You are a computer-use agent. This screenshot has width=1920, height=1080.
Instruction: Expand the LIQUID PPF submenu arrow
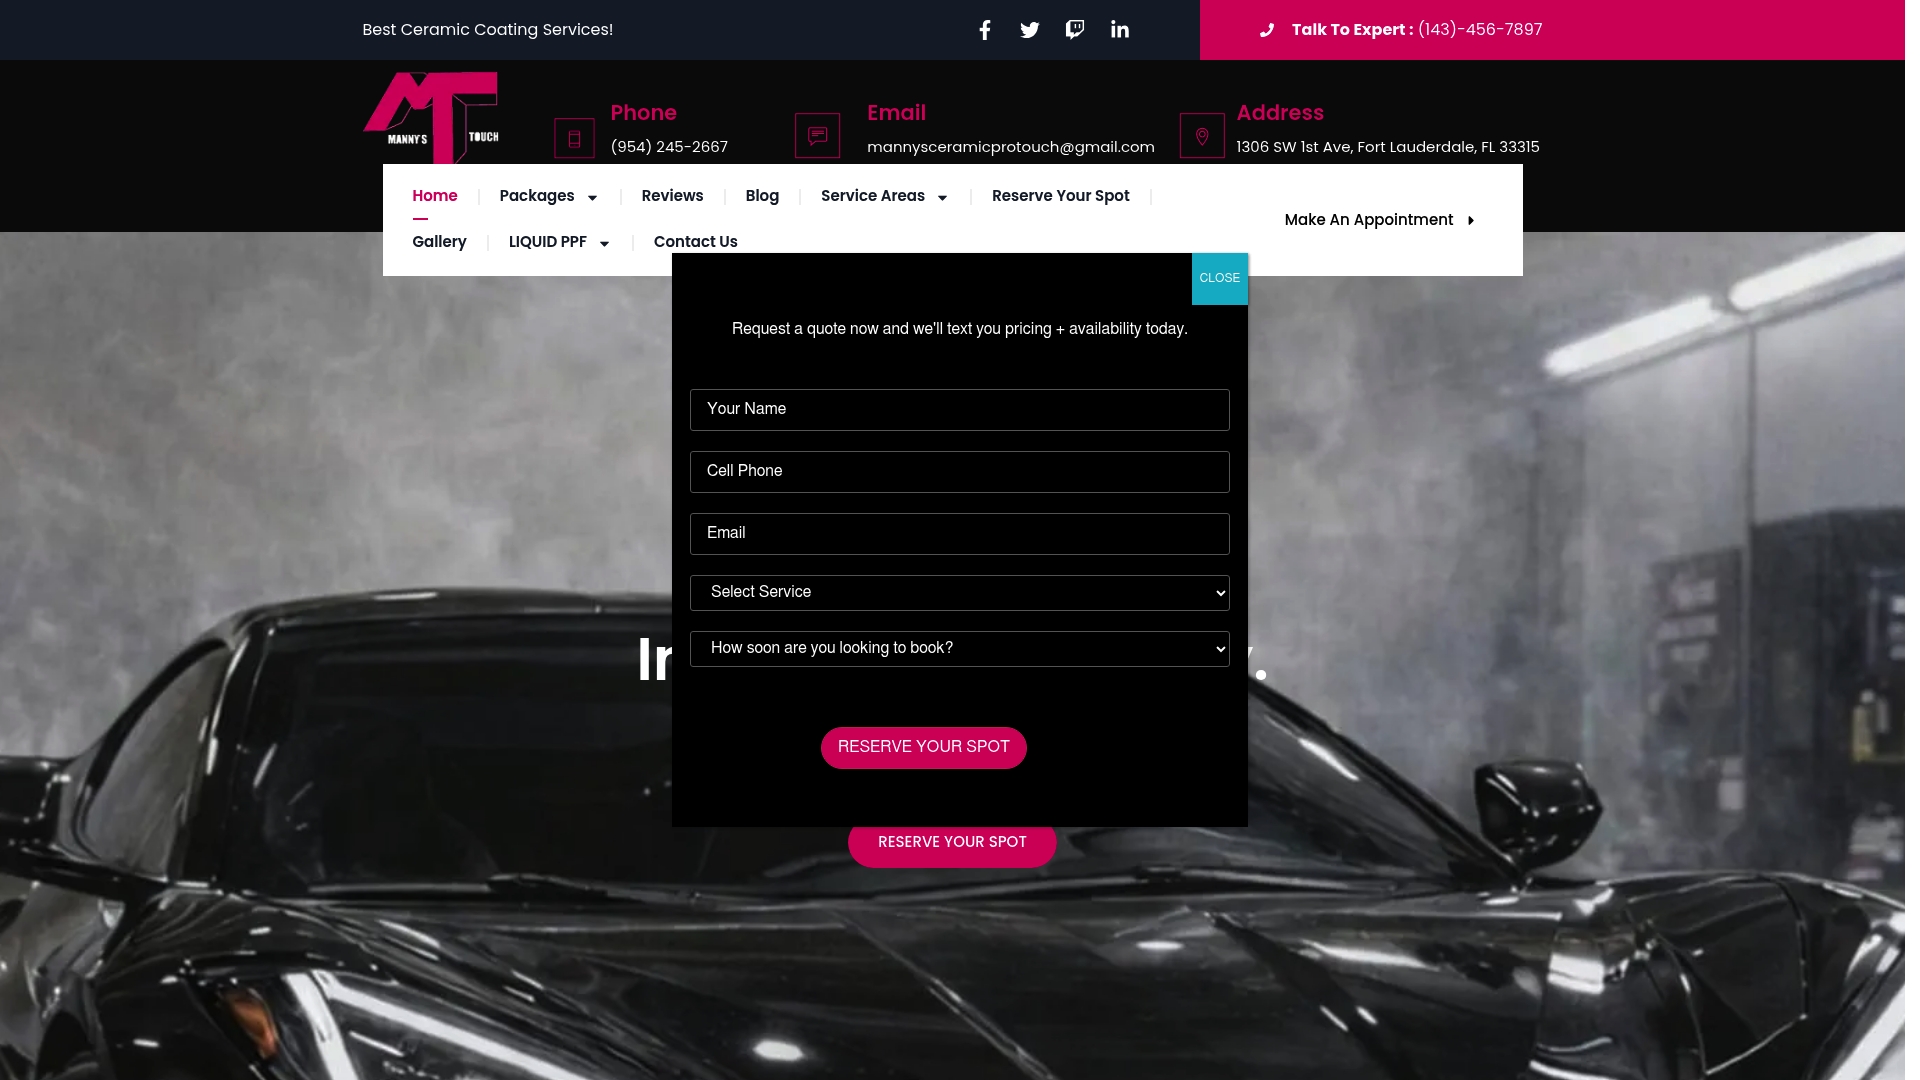(604, 243)
